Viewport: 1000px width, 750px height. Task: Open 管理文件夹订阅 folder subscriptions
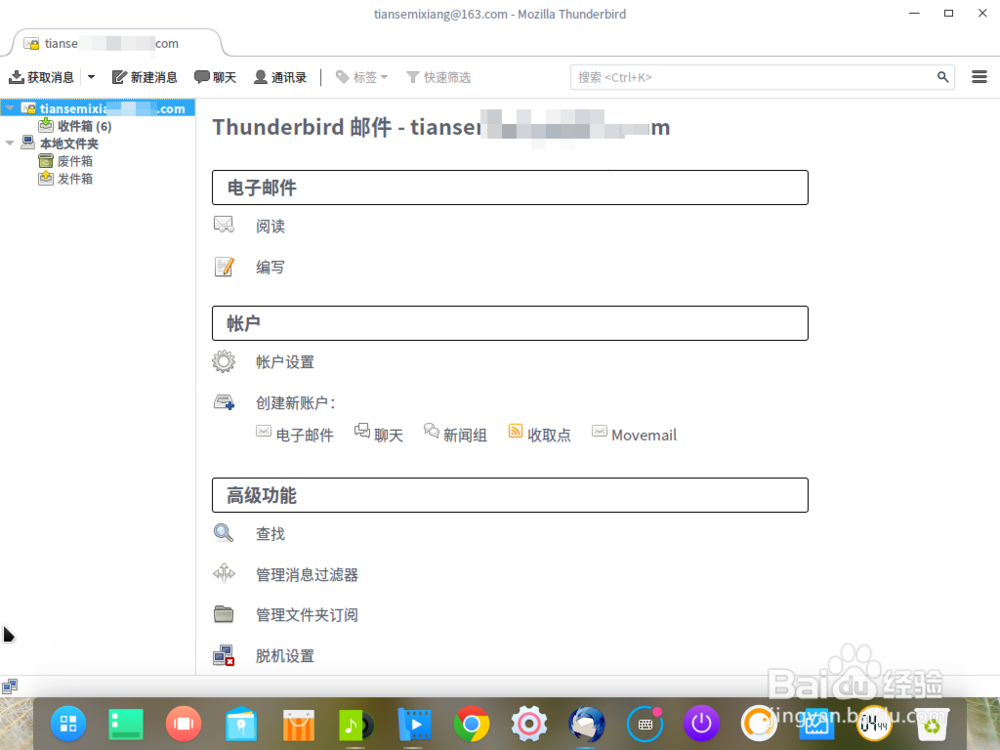[307, 615]
